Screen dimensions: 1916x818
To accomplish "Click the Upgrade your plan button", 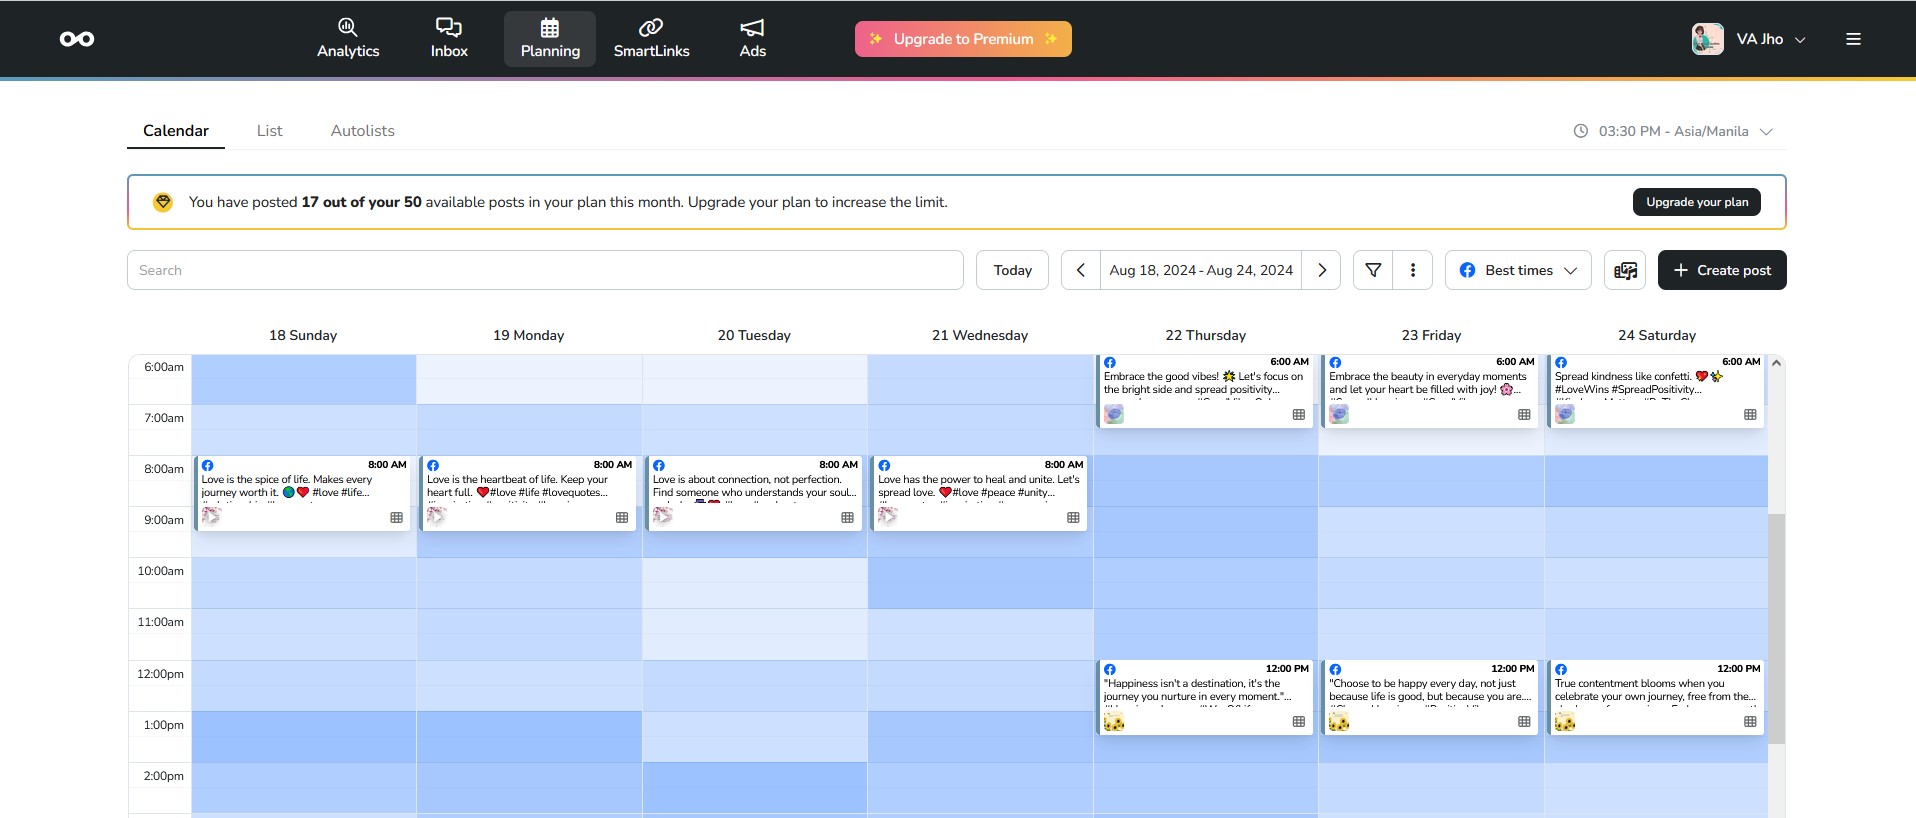I will (1697, 202).
